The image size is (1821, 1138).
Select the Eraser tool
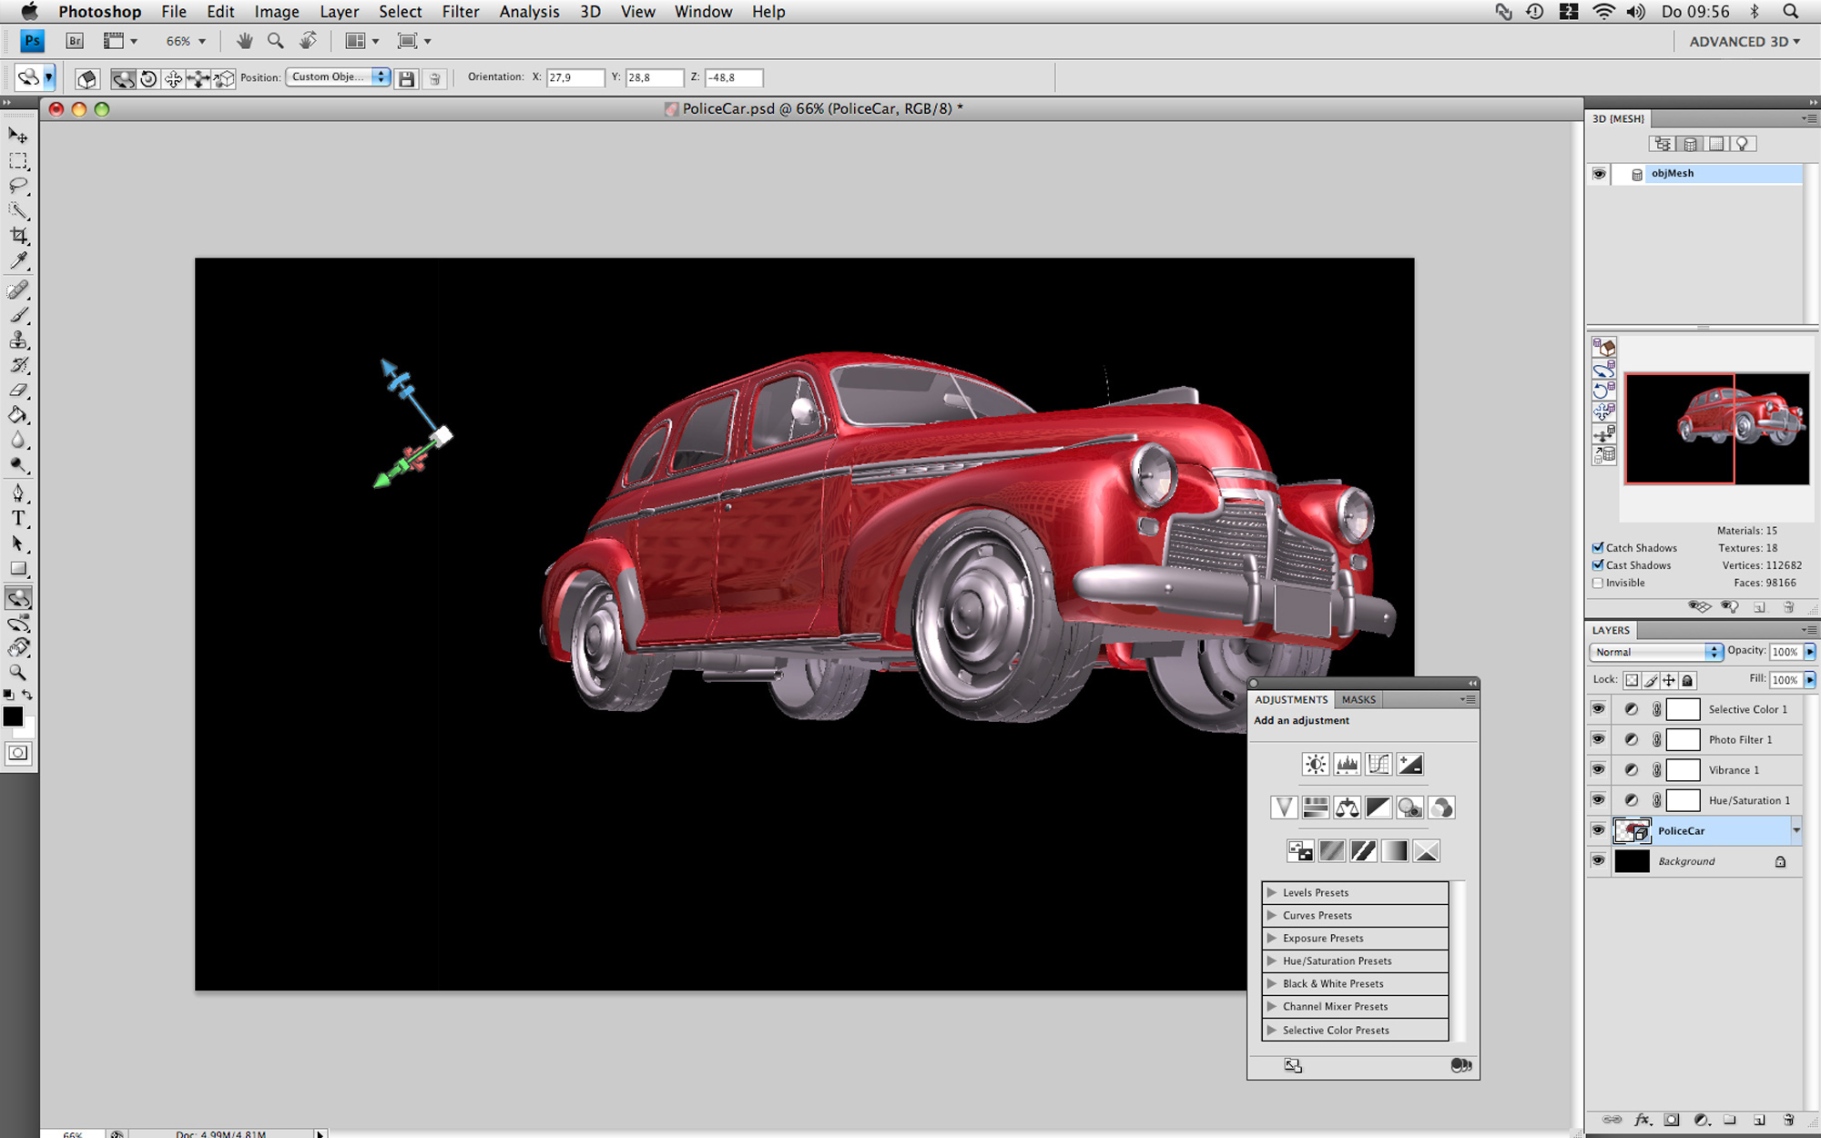pyautogui.click(x=19, y=390)
